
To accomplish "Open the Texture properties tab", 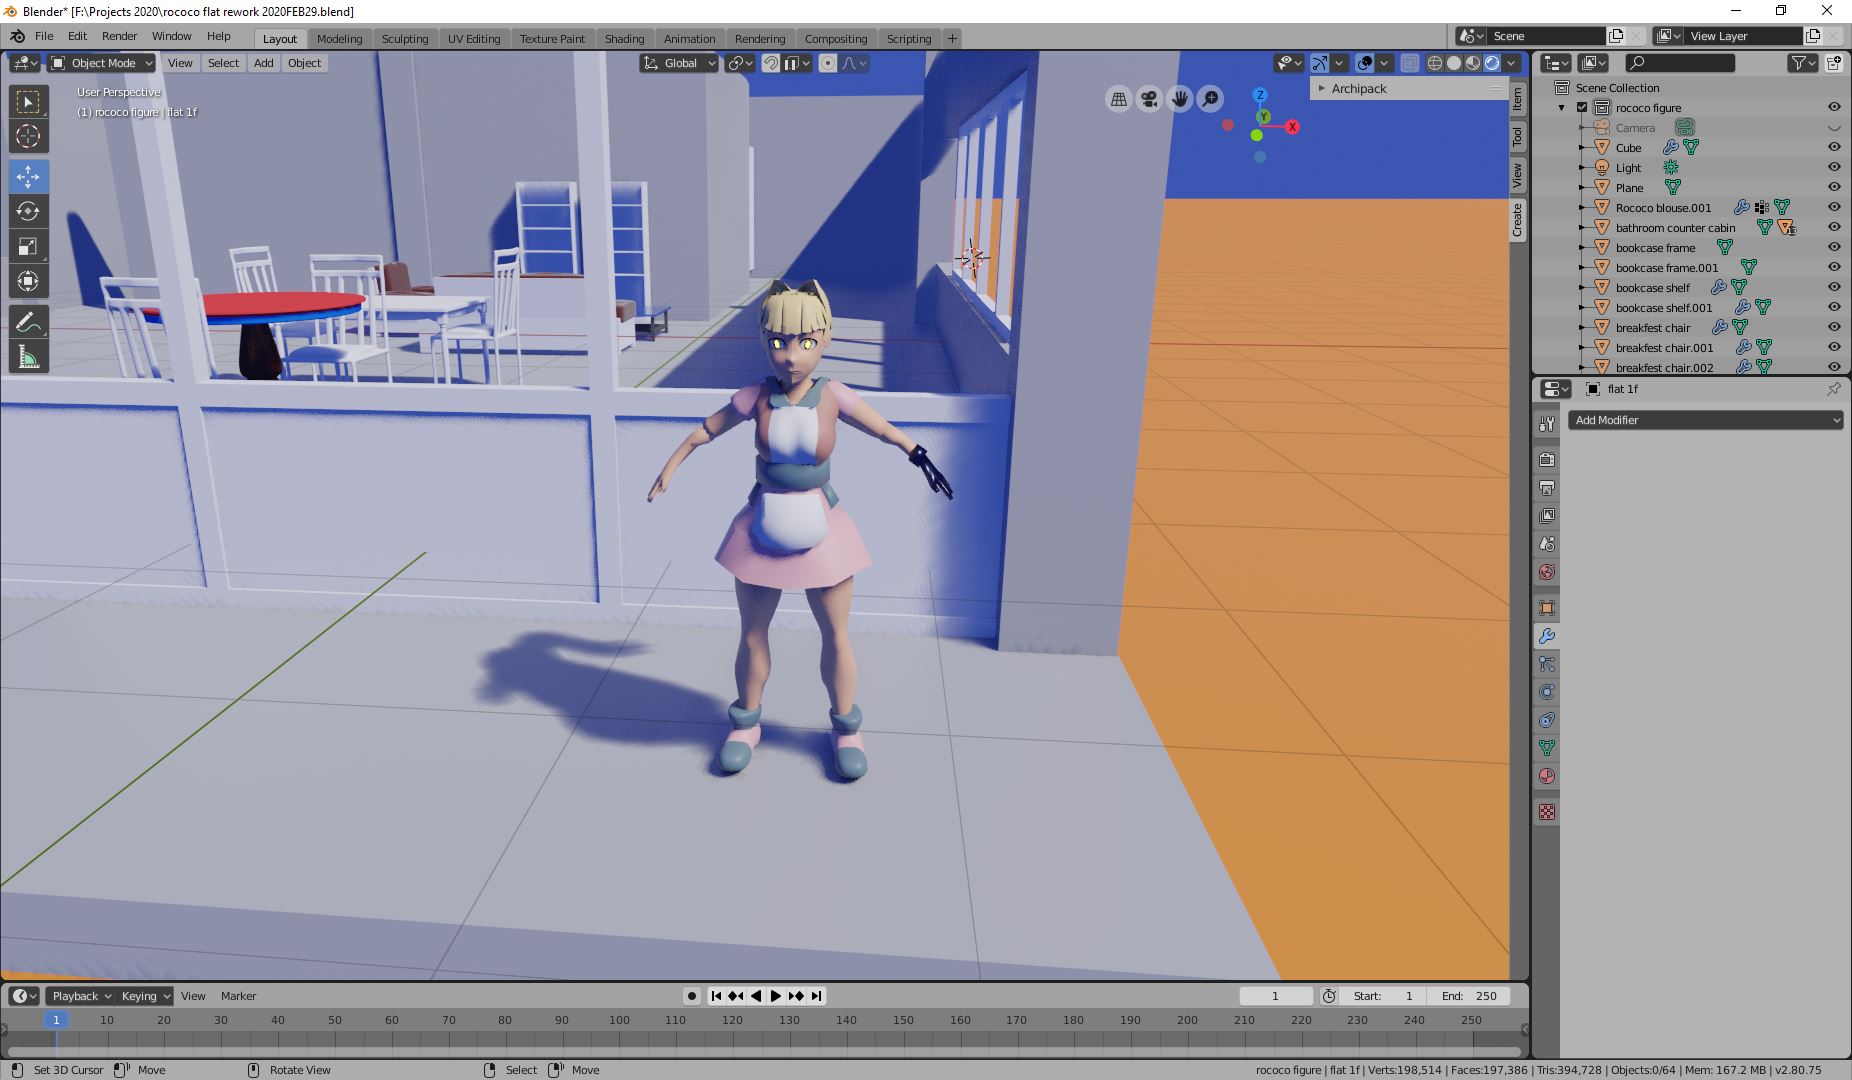I will tap(1547, 812).
